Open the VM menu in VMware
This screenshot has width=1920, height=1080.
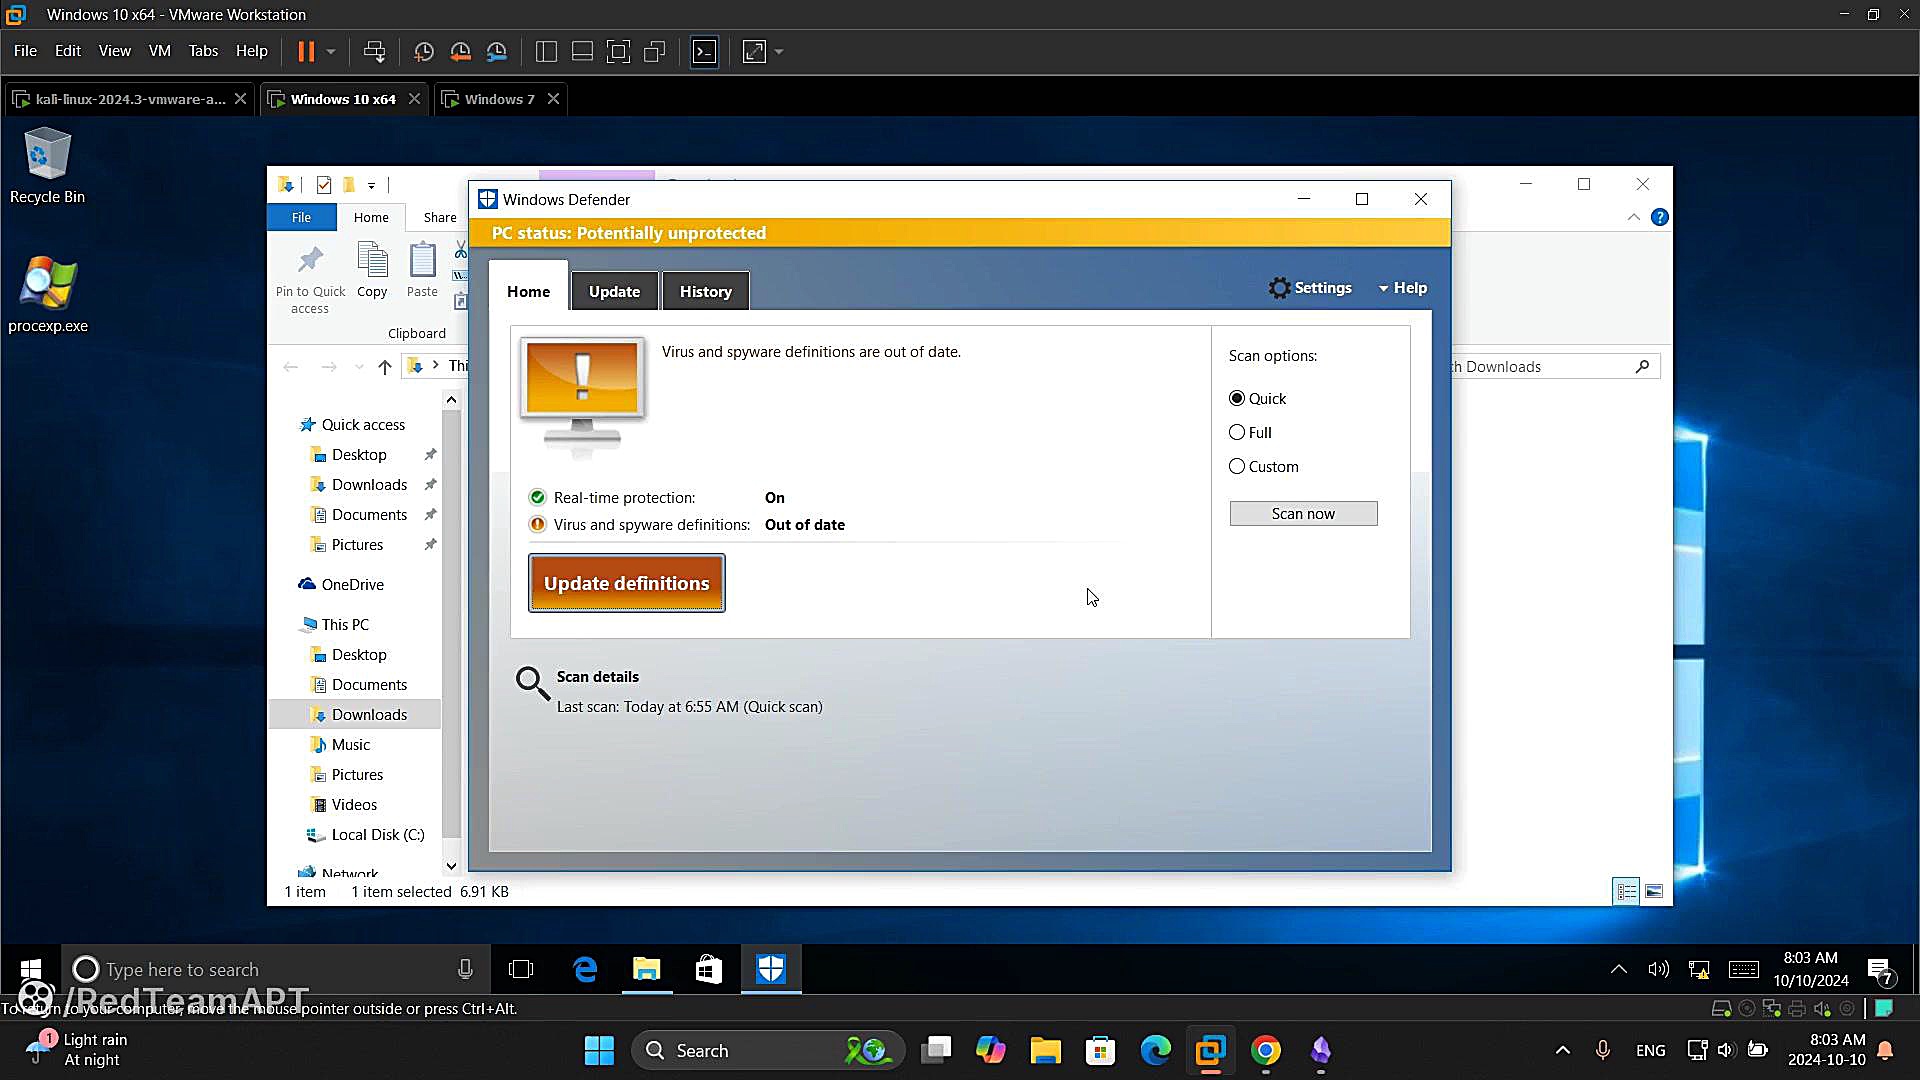[159, 51]
